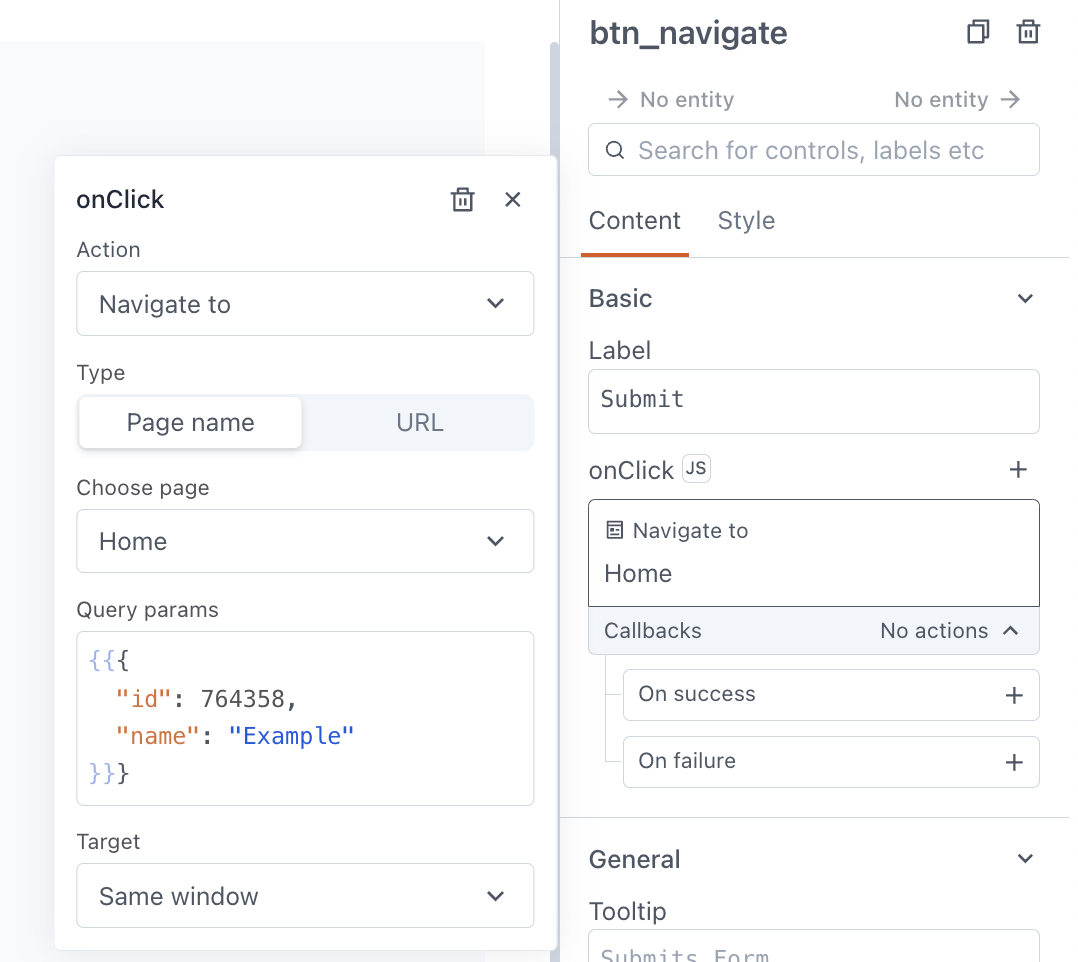Switch to the Content tab
The image size is (1078, 962).
(635, 221)
